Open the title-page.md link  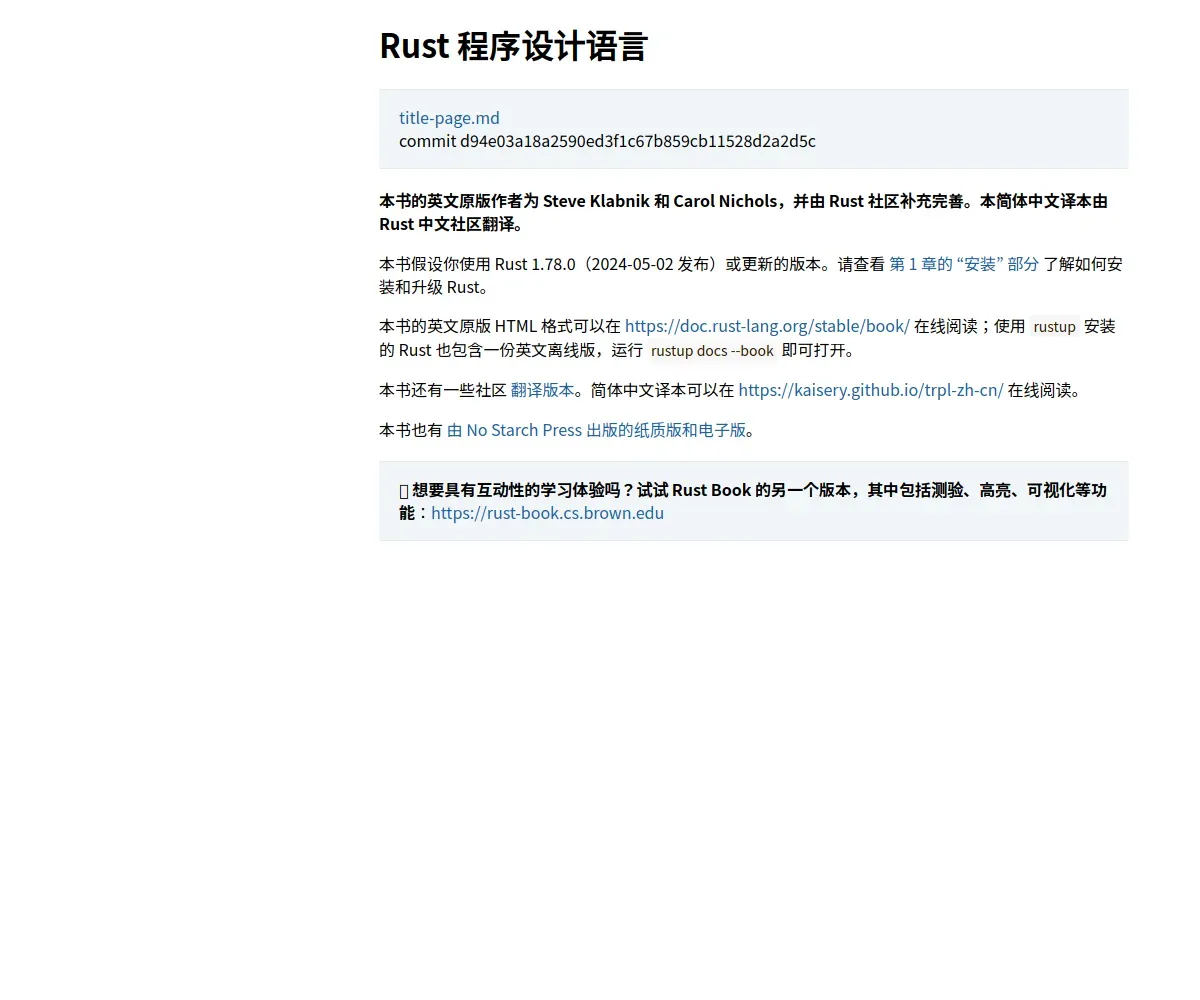click(x=449, y=118)
